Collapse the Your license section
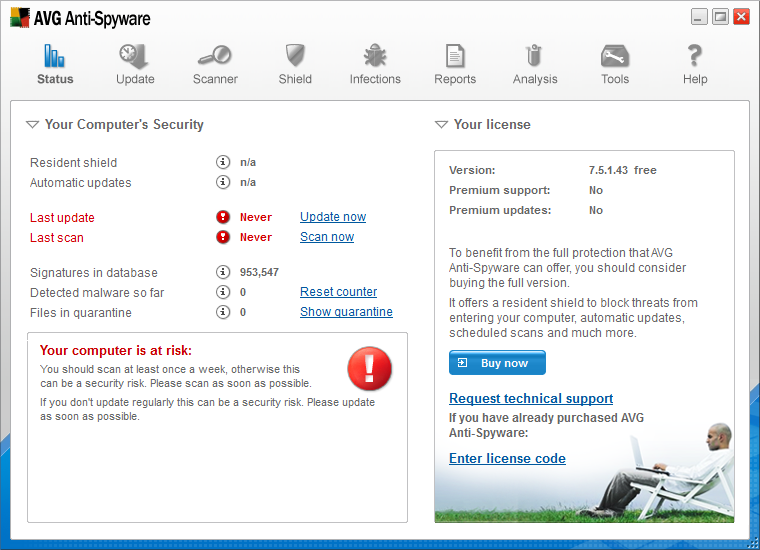 pyautogui.click(x=441, y=125)
